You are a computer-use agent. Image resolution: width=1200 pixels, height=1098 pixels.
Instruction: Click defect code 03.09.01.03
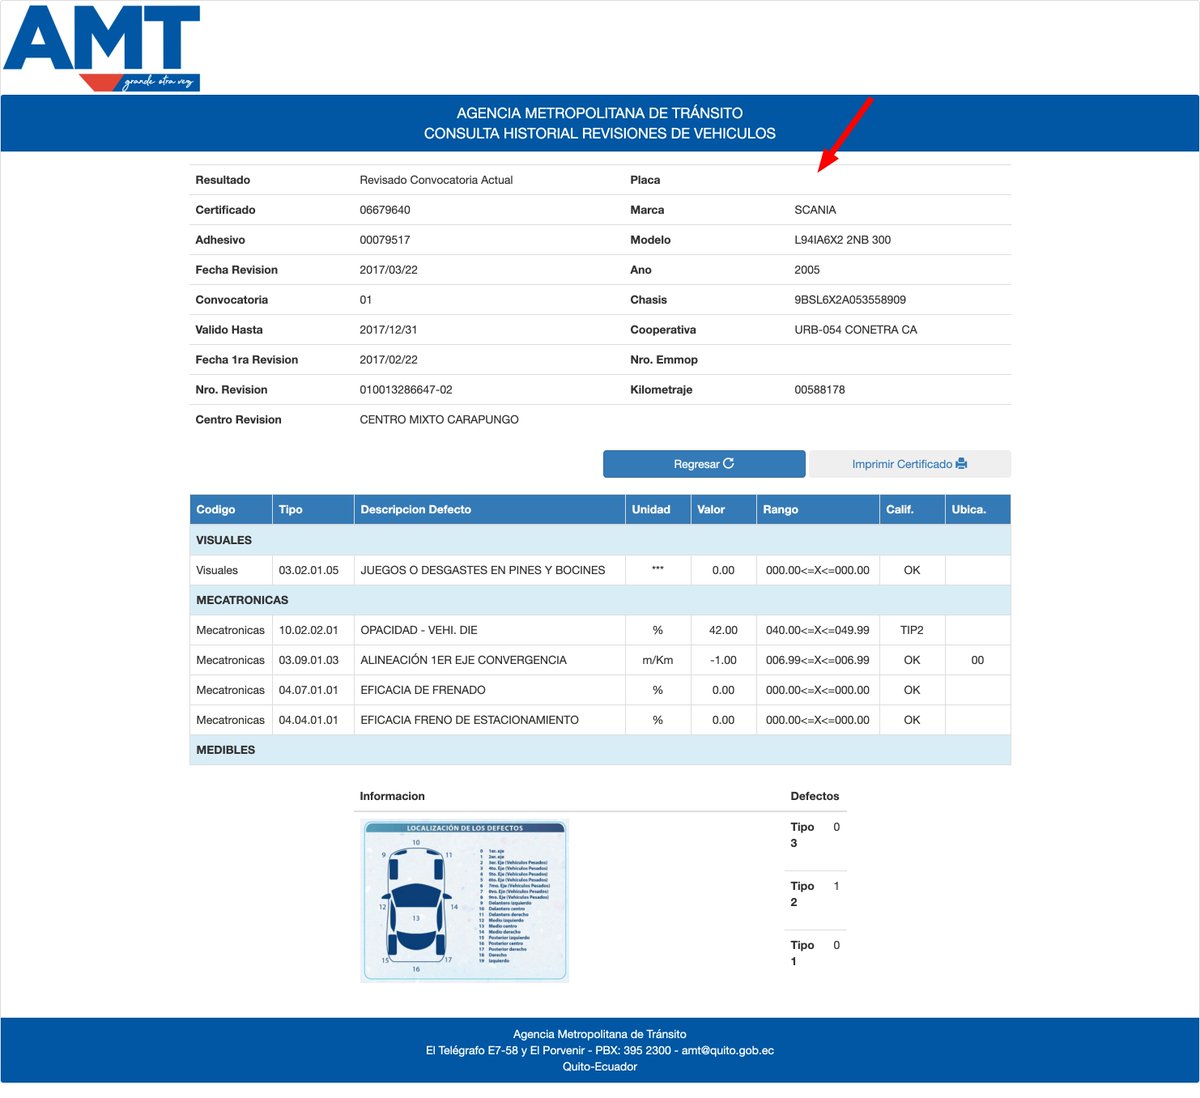[309, 660]
